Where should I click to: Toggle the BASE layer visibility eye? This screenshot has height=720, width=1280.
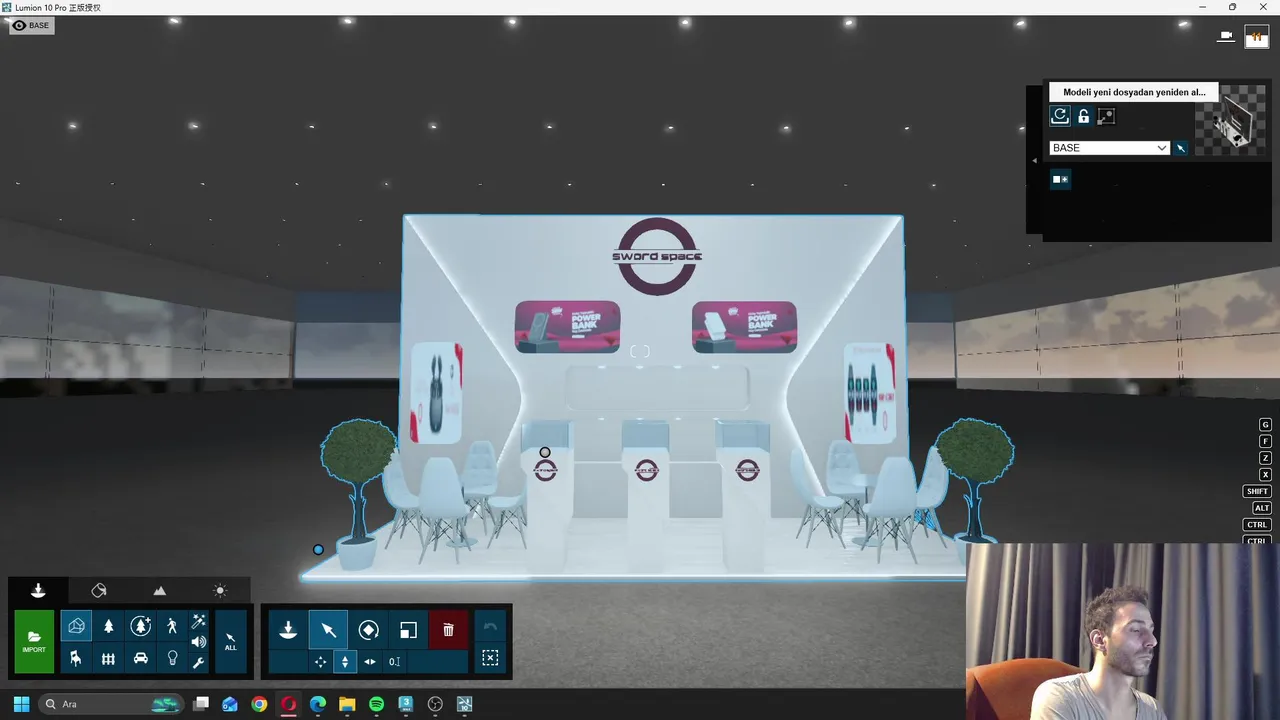tap(19, 25)
